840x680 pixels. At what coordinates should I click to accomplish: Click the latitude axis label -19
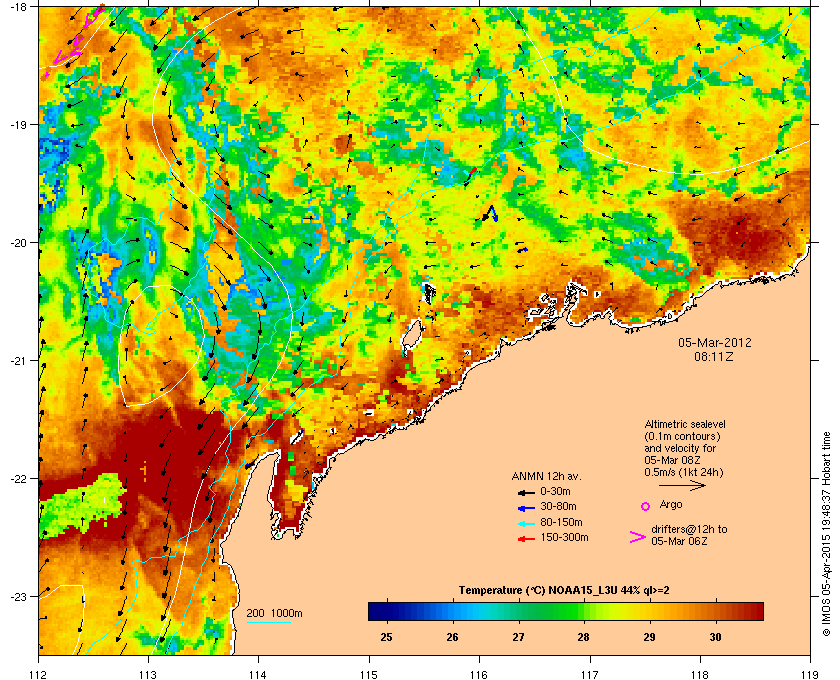18,124
